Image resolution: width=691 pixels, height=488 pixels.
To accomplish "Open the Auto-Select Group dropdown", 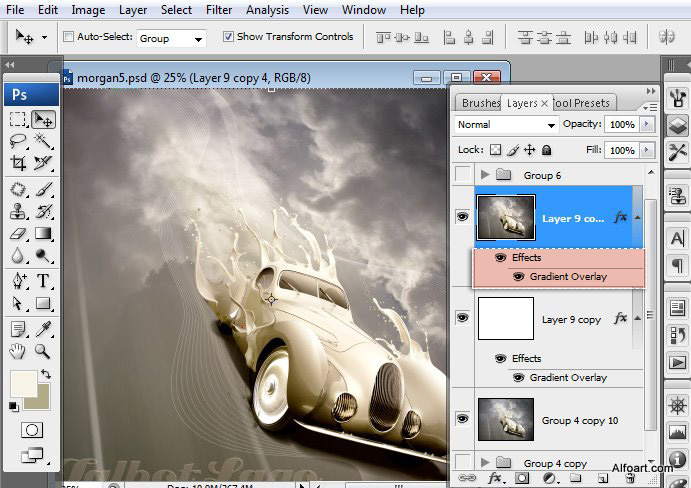I will (170, 38).
